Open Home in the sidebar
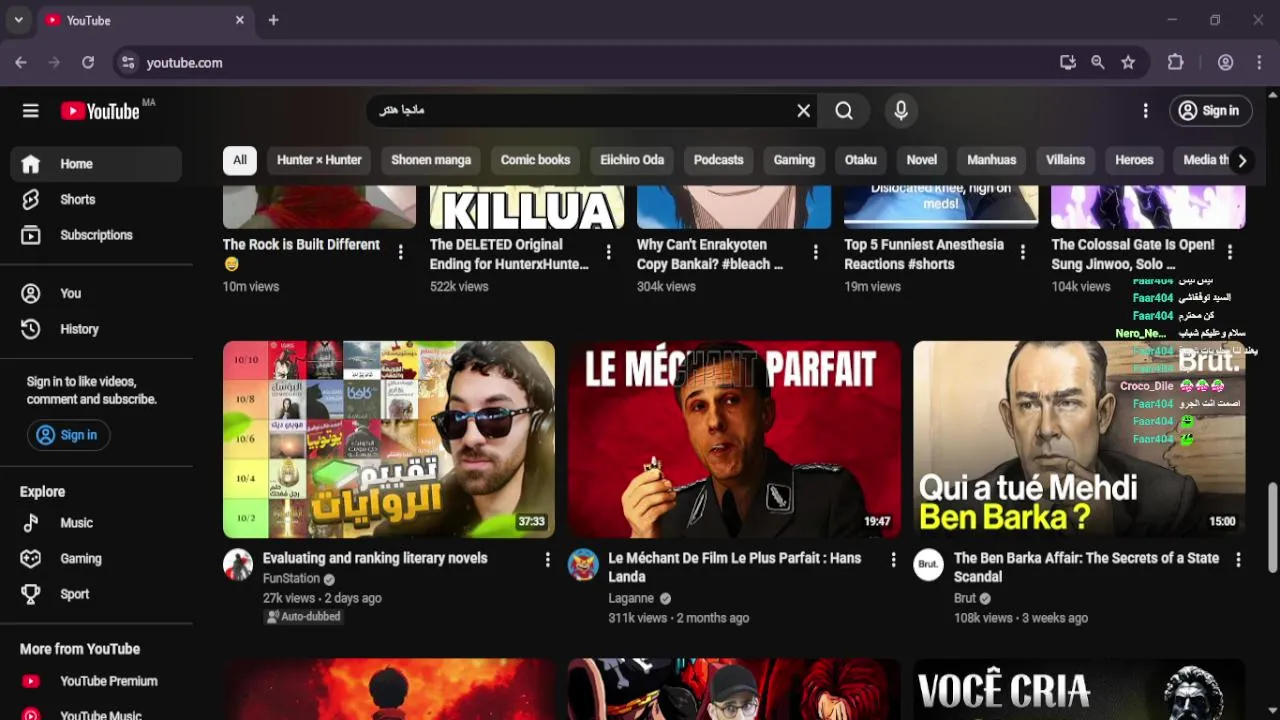1280x720 pixels. coord(96,164)
